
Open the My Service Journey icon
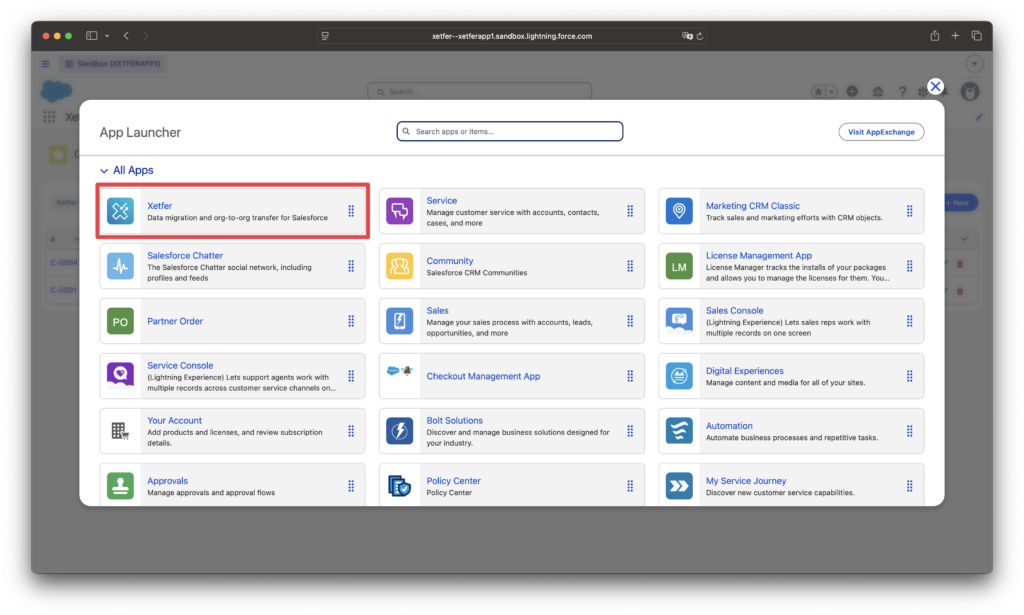click(679, 486)
